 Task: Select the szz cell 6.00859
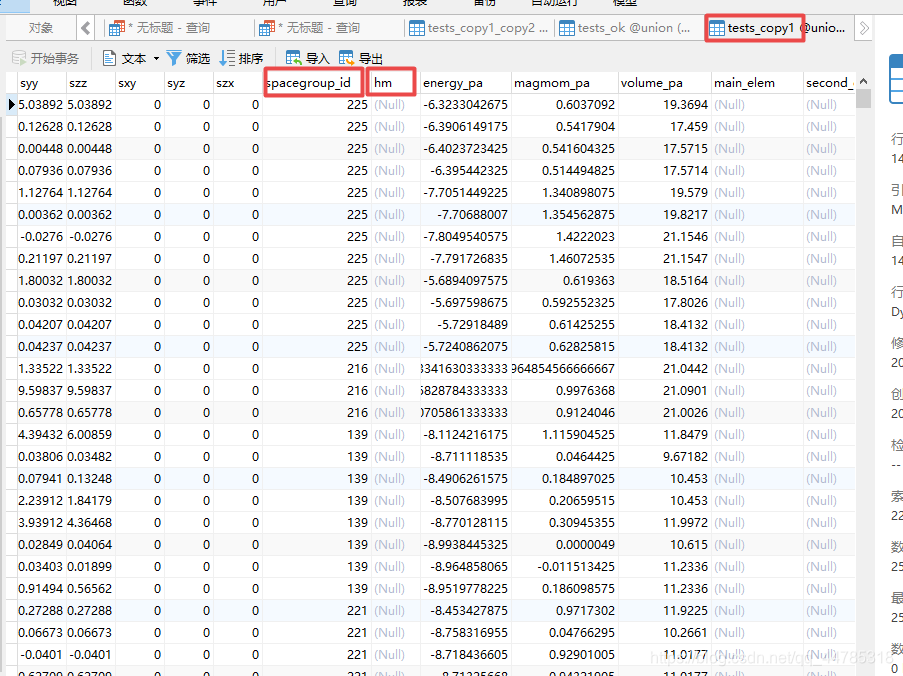90,435
